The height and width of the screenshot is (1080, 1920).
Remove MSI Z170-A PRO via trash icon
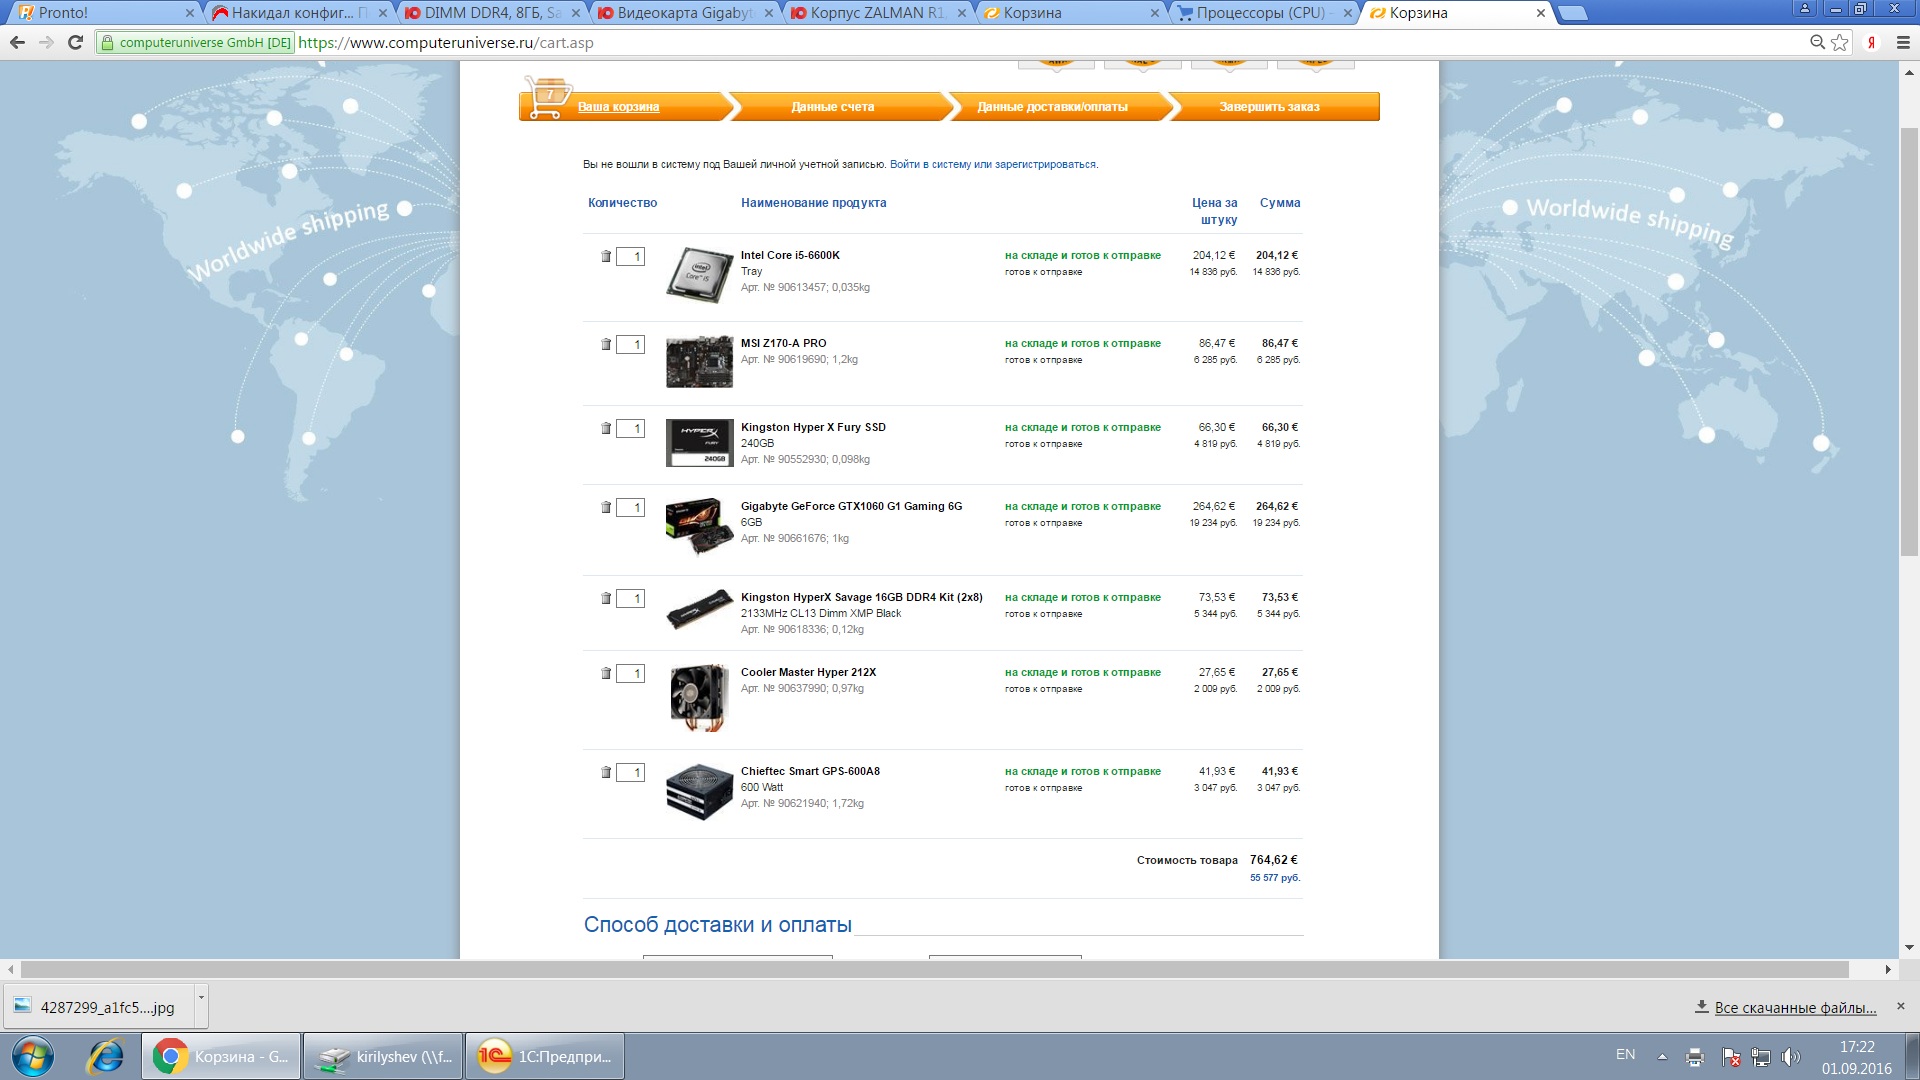tap(605, 344)
